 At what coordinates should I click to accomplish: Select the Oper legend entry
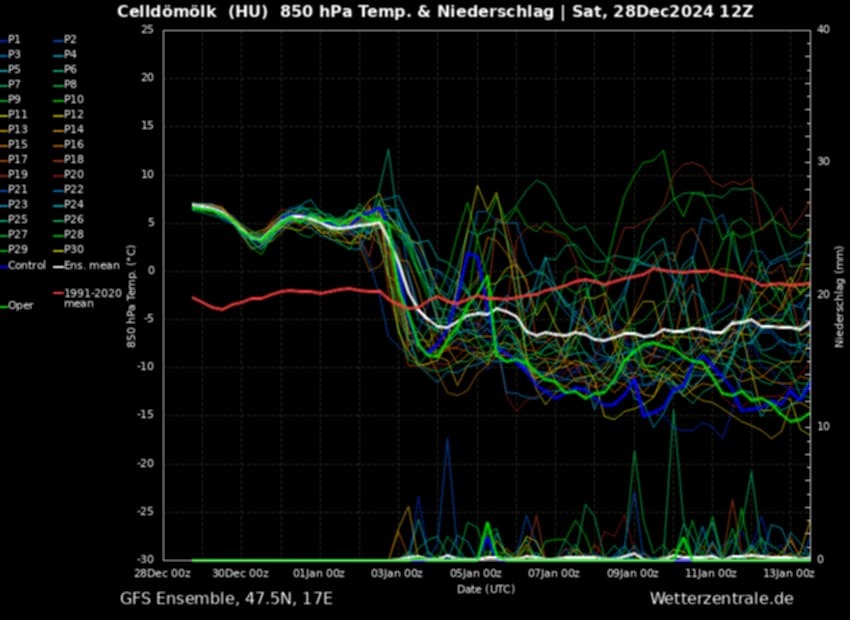point(21,306)
